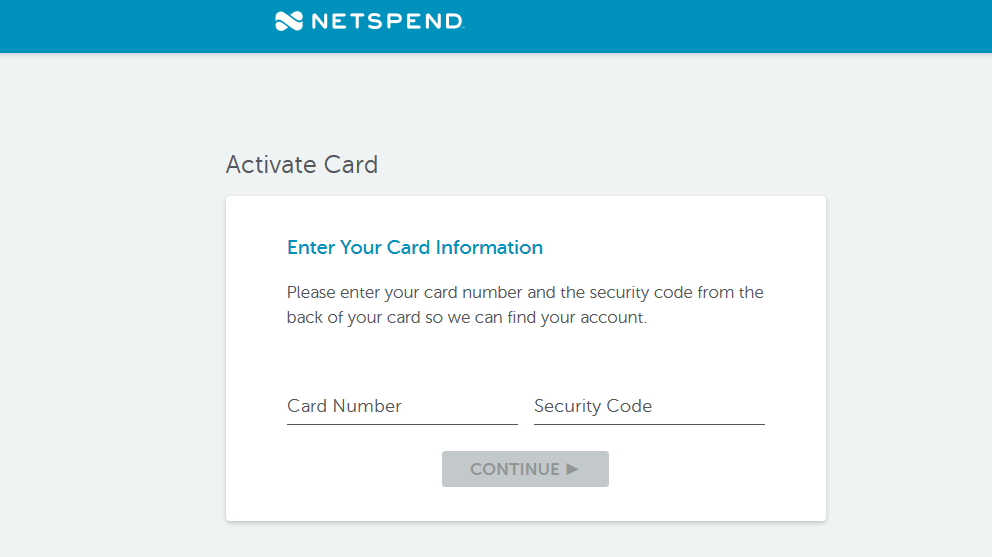Click underline beneath Card Number field

(402, 424)
